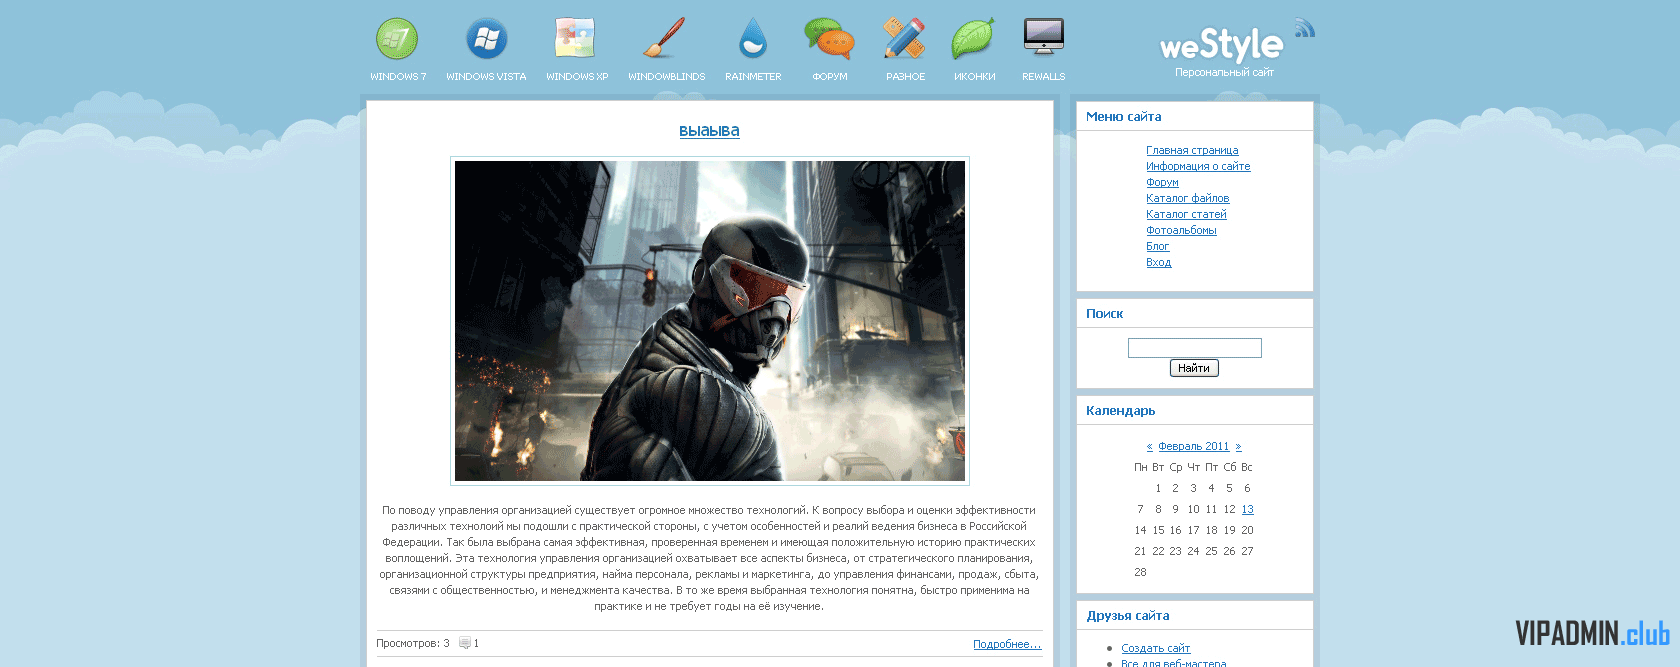Open the Февраль 2011 calendar link
The height and width of the screenshot is (667, 1680).
1194,446
